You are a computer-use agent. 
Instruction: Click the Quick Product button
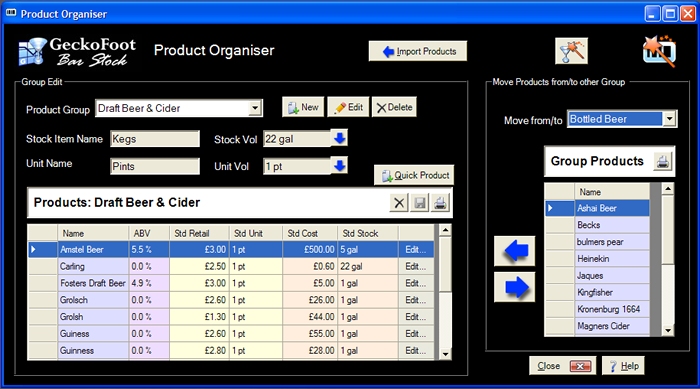coord(414,175)
